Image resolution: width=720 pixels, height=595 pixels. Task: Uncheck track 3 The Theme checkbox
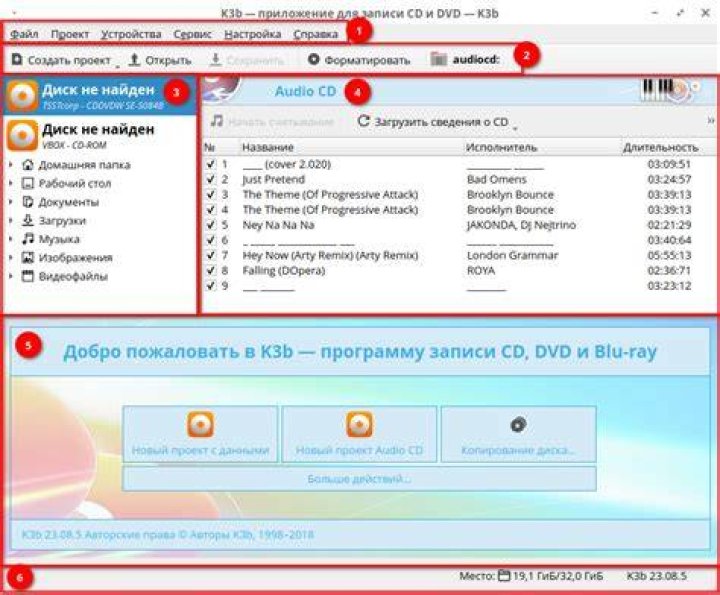tap(210, 194)
